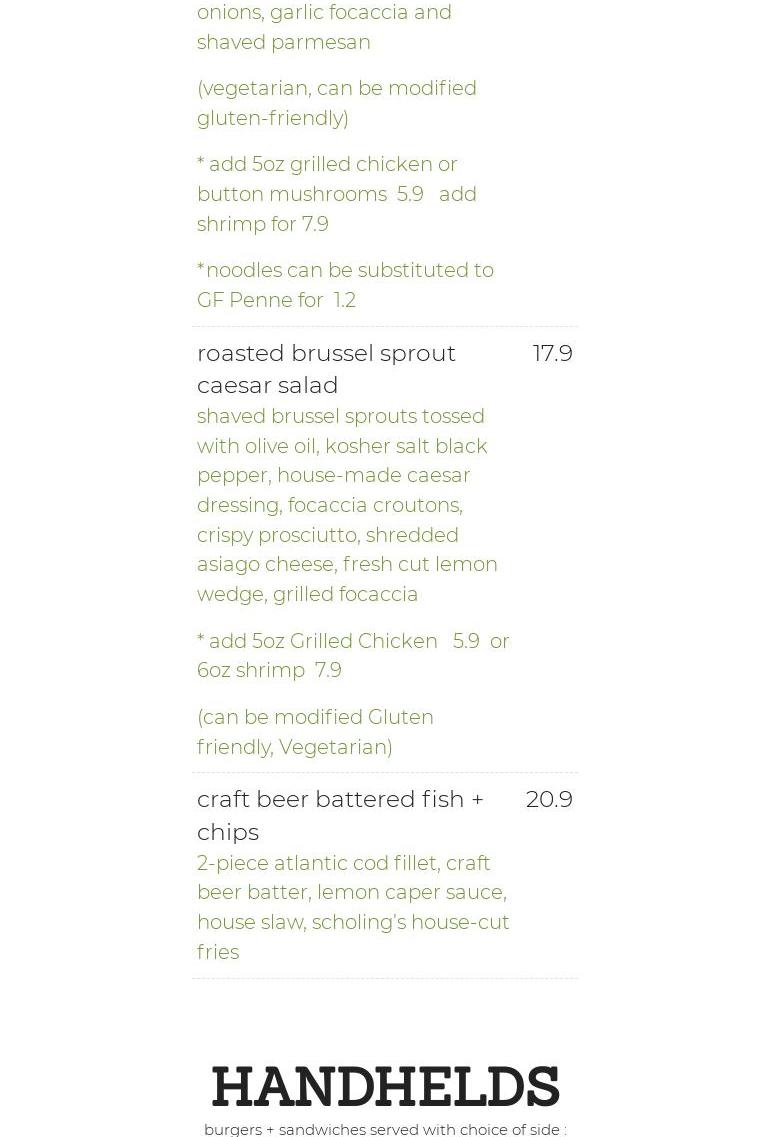This screenshot has height=1137, width=770.
Task: Click the 6oz shrimp 7.9 add-on text
Action: [x=269, y=670]
